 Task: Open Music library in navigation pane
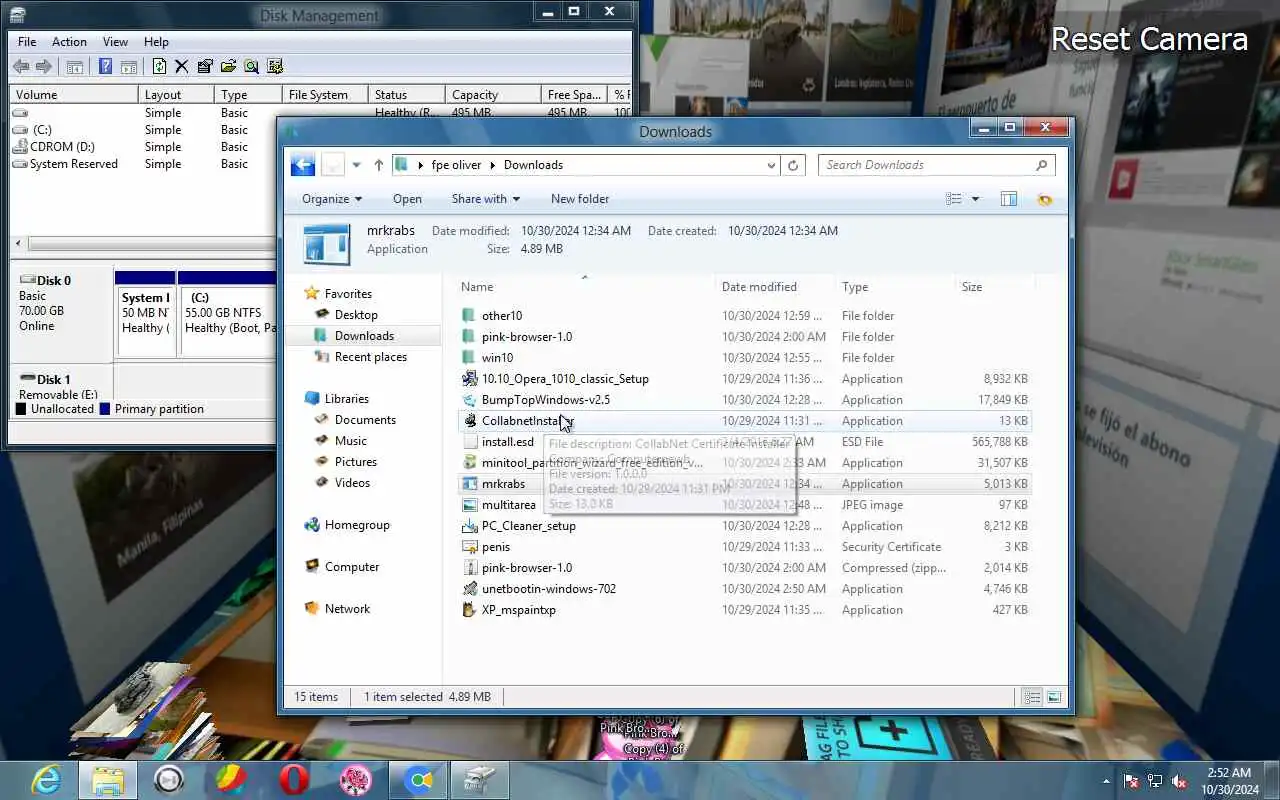coord(351,441)
